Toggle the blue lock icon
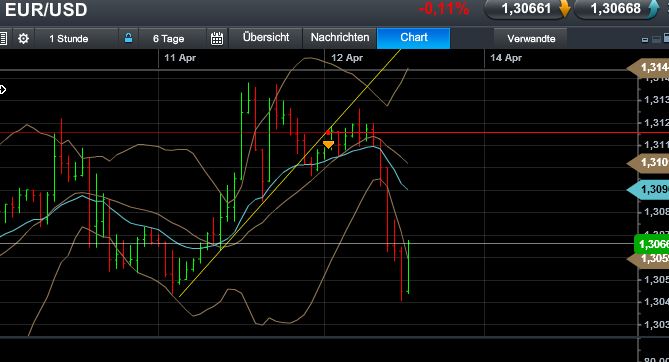Screen dimensions: 669x362 point(128,38)
